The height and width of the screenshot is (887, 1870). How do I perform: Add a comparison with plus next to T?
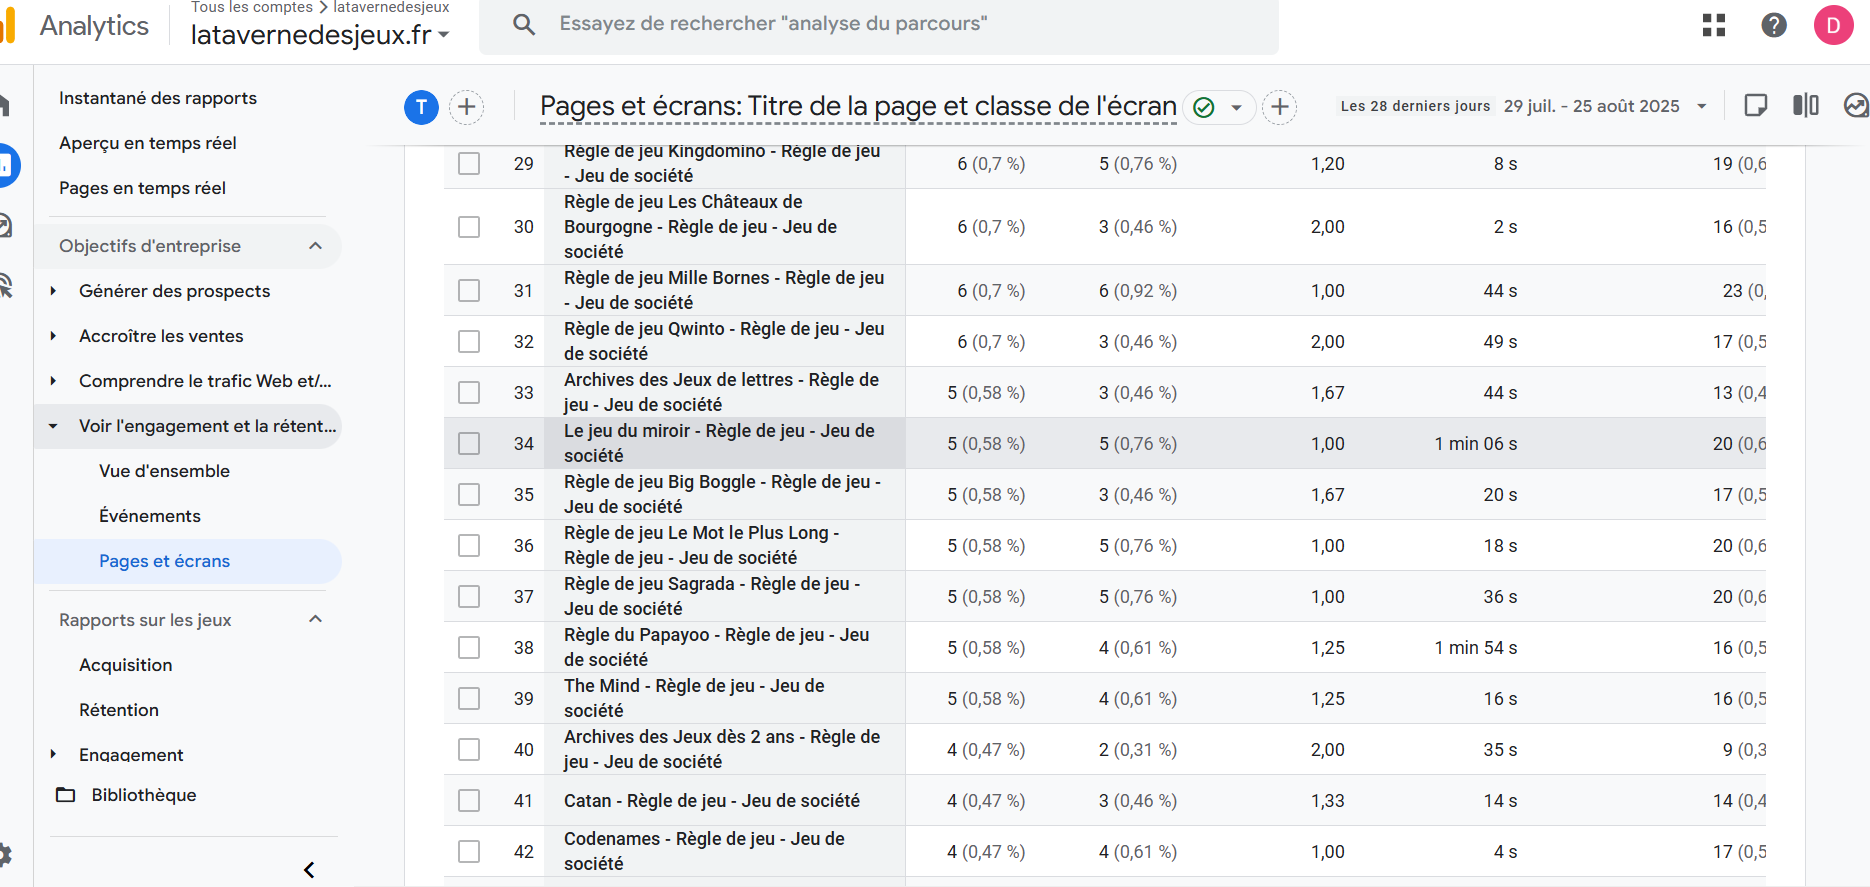(x=466, y=107)
